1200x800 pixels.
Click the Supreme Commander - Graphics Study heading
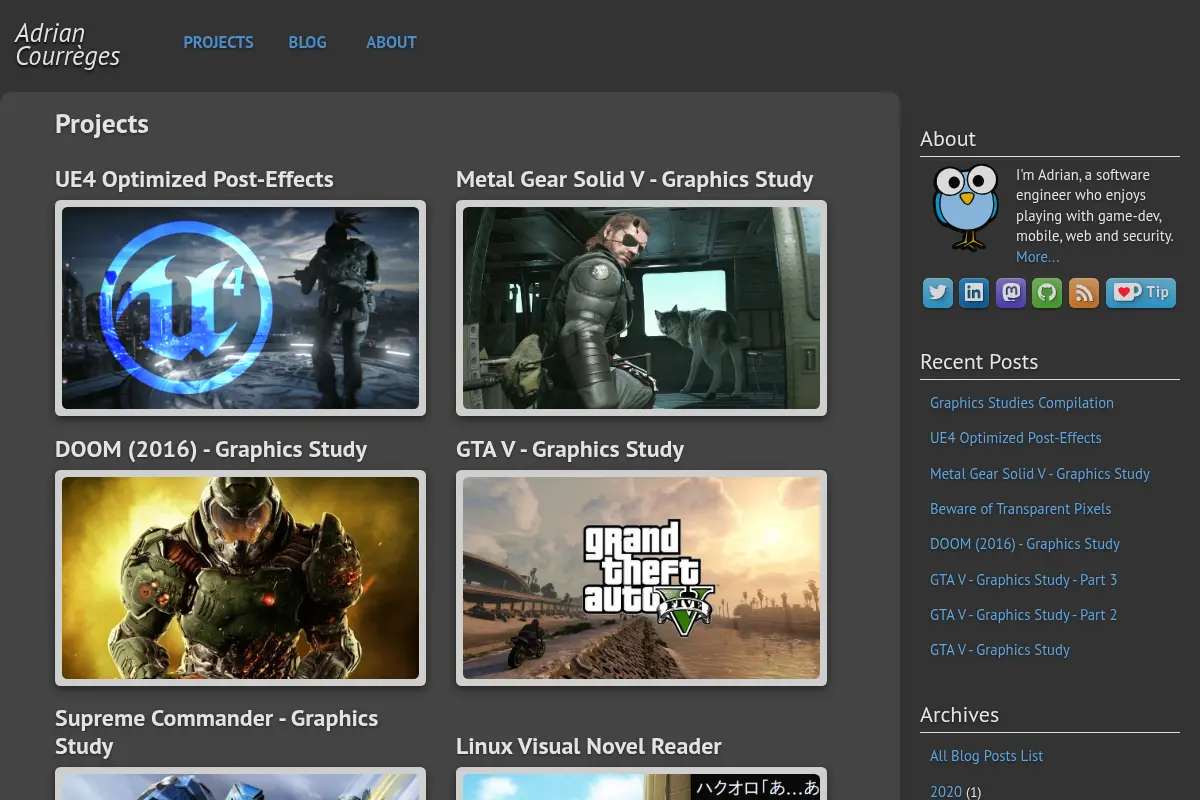[x=216, y=733]
